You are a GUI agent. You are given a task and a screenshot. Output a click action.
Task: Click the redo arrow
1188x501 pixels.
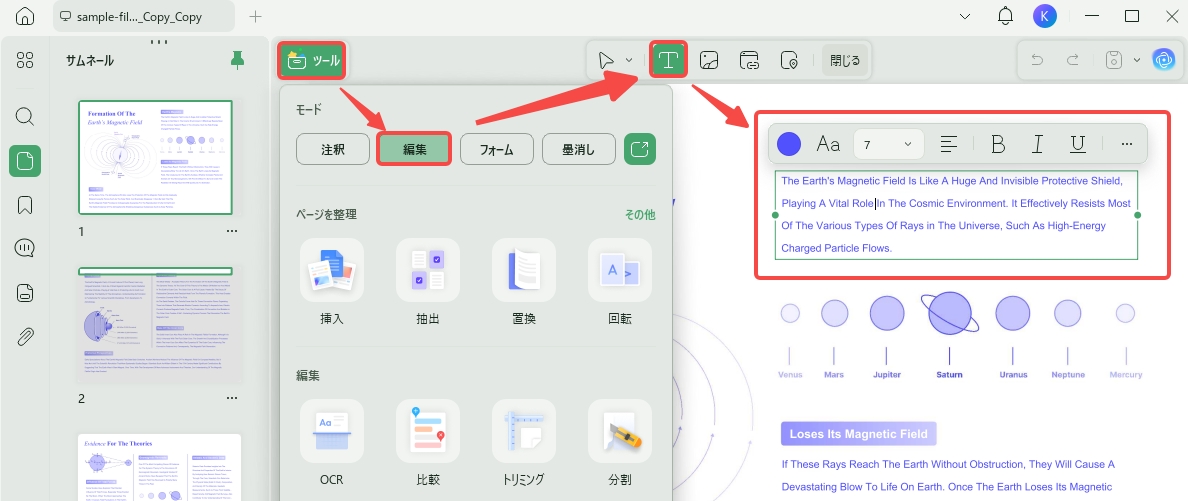click(1073, 61)
